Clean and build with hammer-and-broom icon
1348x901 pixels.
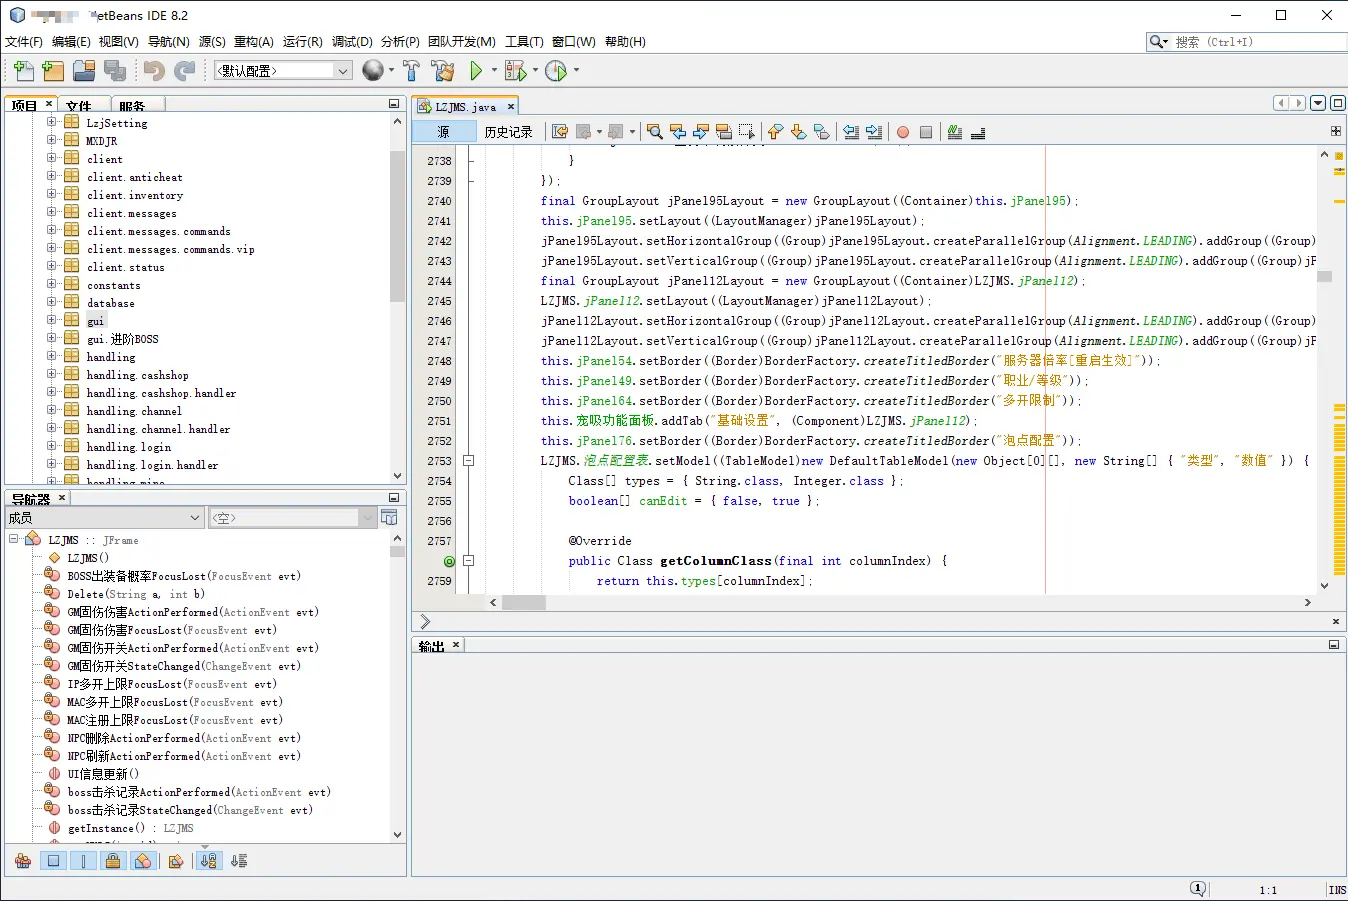pos(443,70)
